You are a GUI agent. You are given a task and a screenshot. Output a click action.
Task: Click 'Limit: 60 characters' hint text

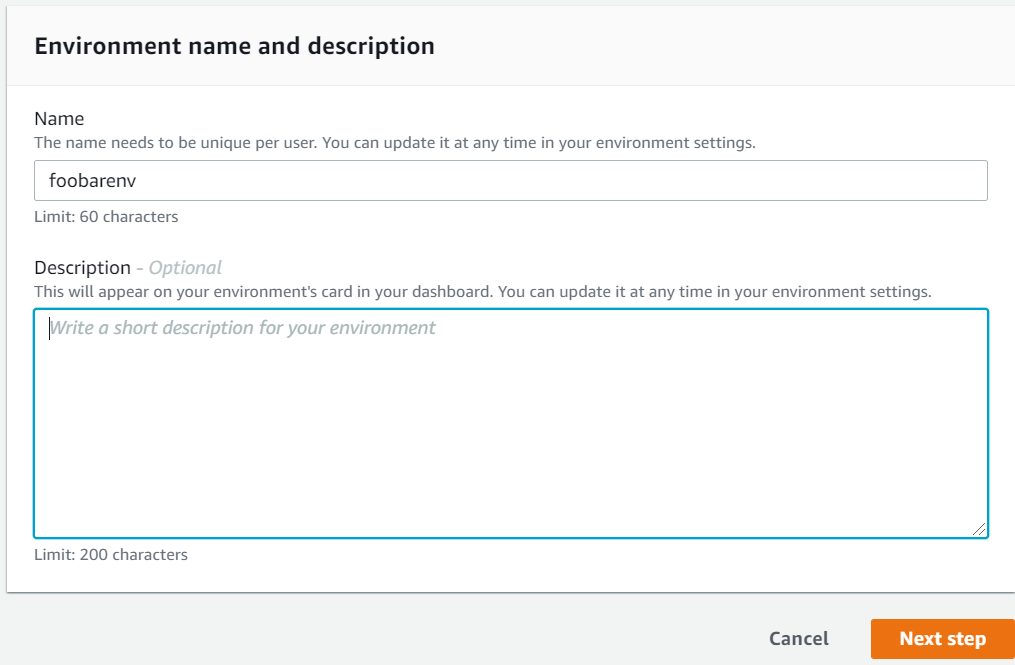pyautogui.click(x=106, y=216)
